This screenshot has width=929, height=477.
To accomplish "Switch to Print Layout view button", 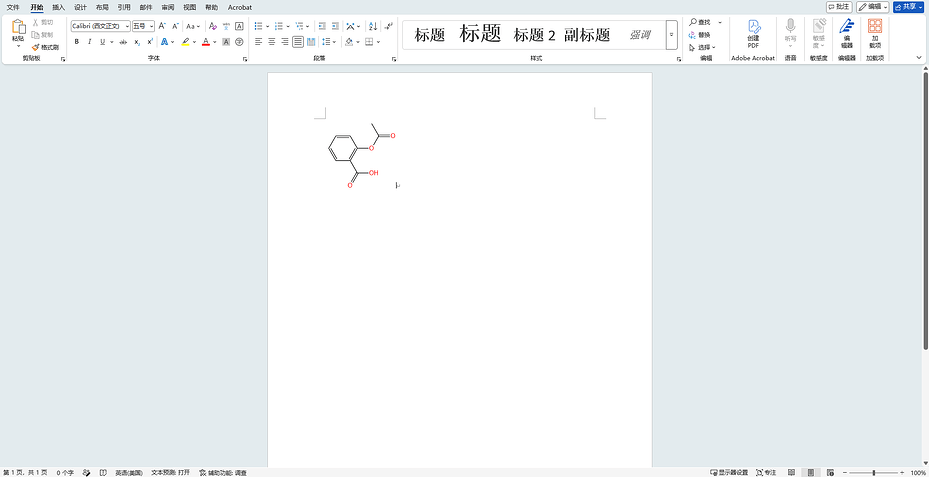I will 811,472.
